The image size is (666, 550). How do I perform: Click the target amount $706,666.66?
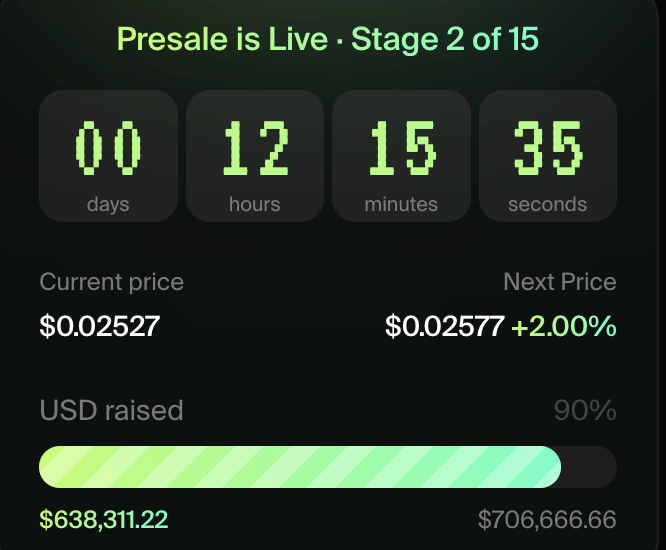[x=547, y=519]
